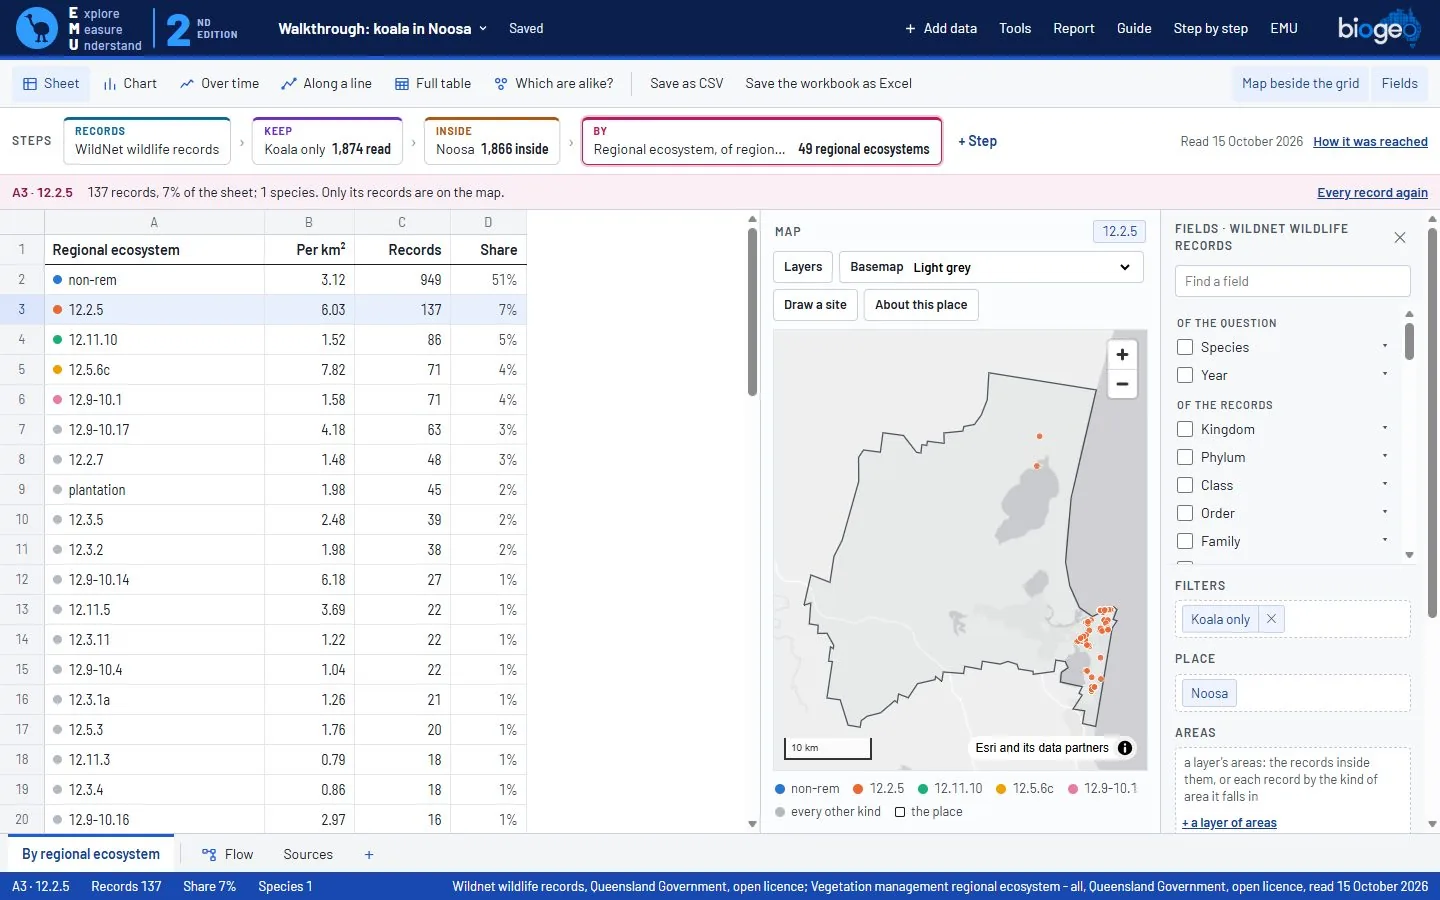The width and height of the screenshot is (1440, 900).
Task: Tick the Year field checkbox
Action: click(x=1185, y=375)
